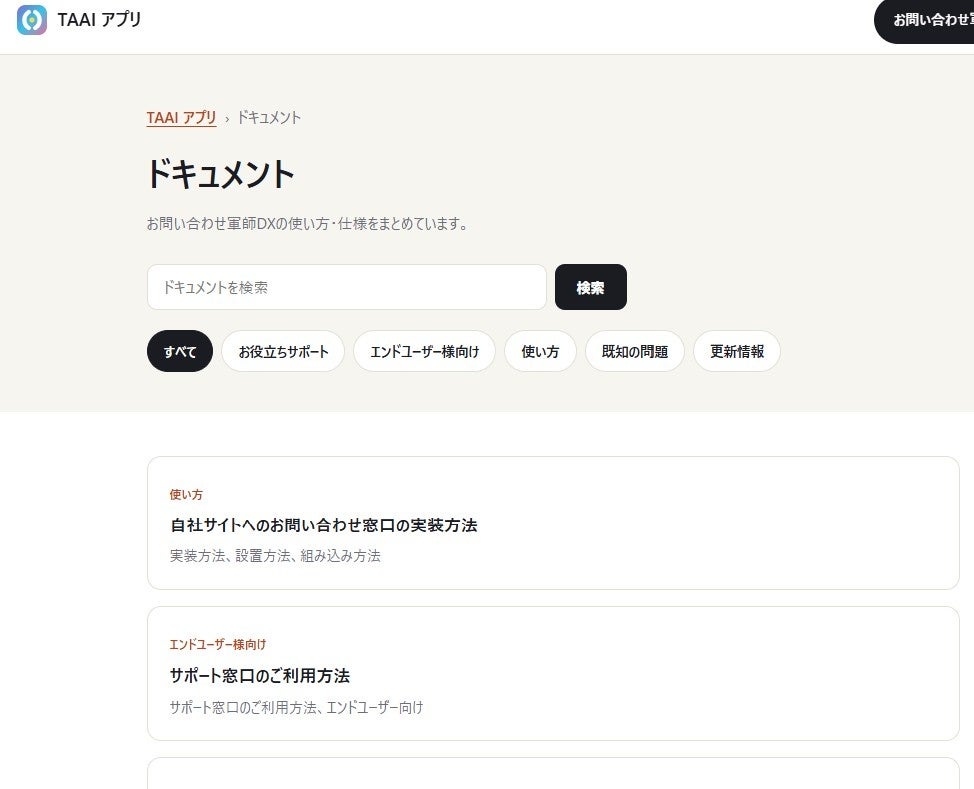This screenshot has width=974, height=789.
Task: Follow the TAAI アプリ breadcrumb link
Action: (x=181, y=117)
